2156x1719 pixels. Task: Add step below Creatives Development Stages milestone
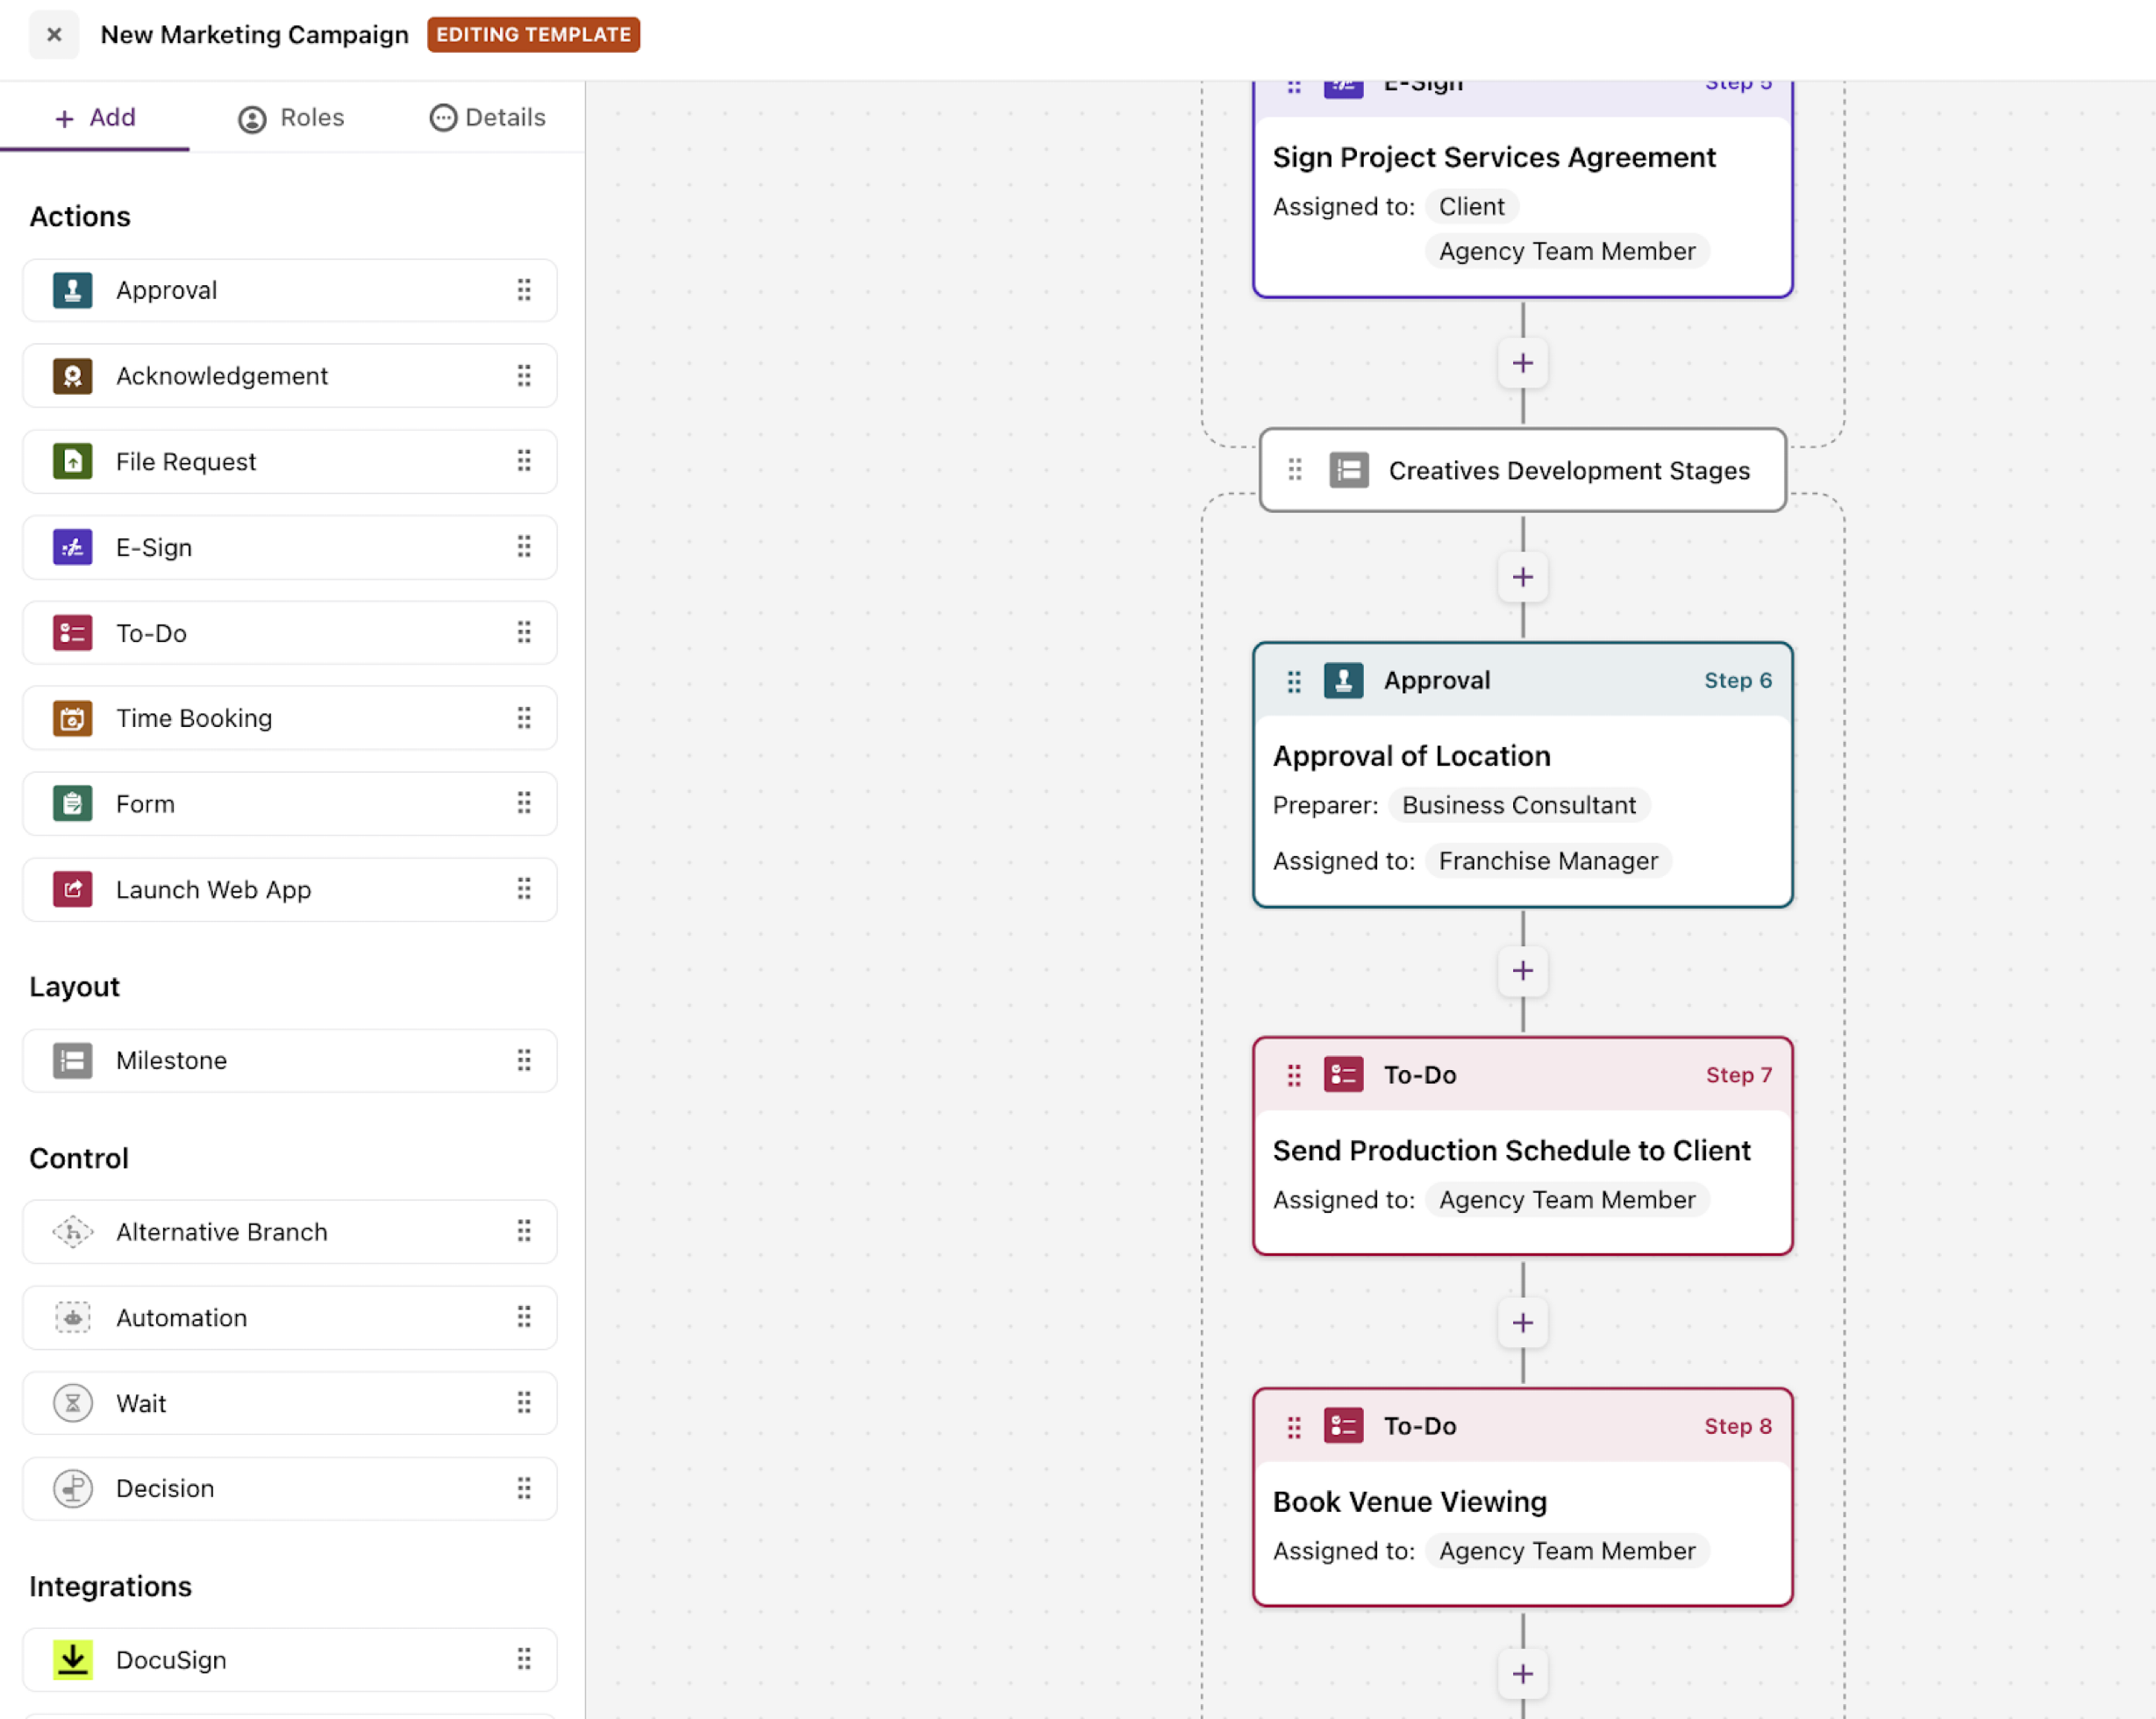point(1522,577)
